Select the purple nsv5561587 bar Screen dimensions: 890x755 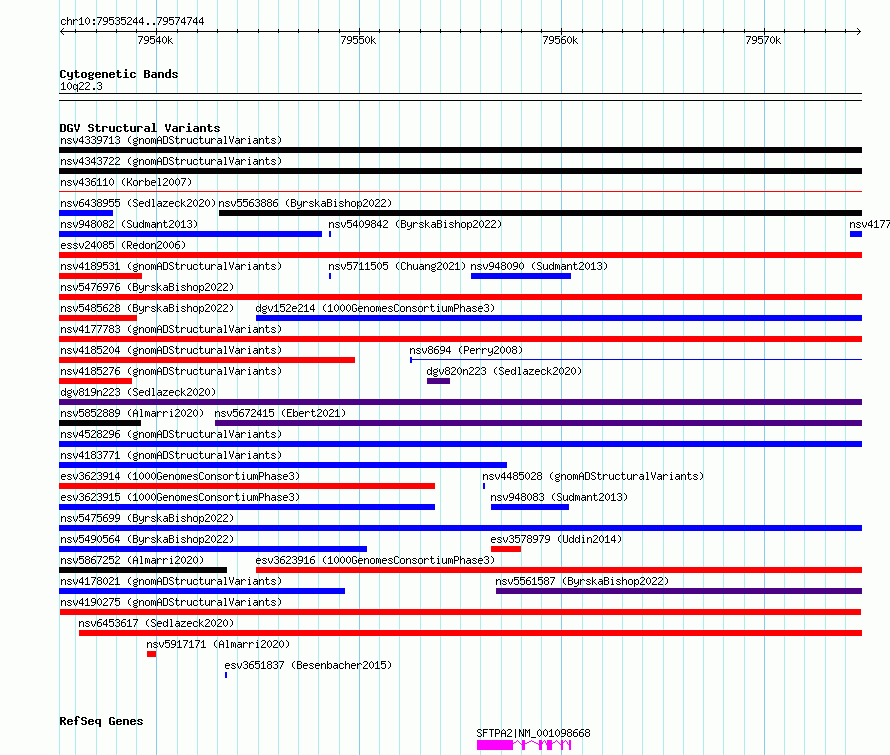(x=679, y=591)
